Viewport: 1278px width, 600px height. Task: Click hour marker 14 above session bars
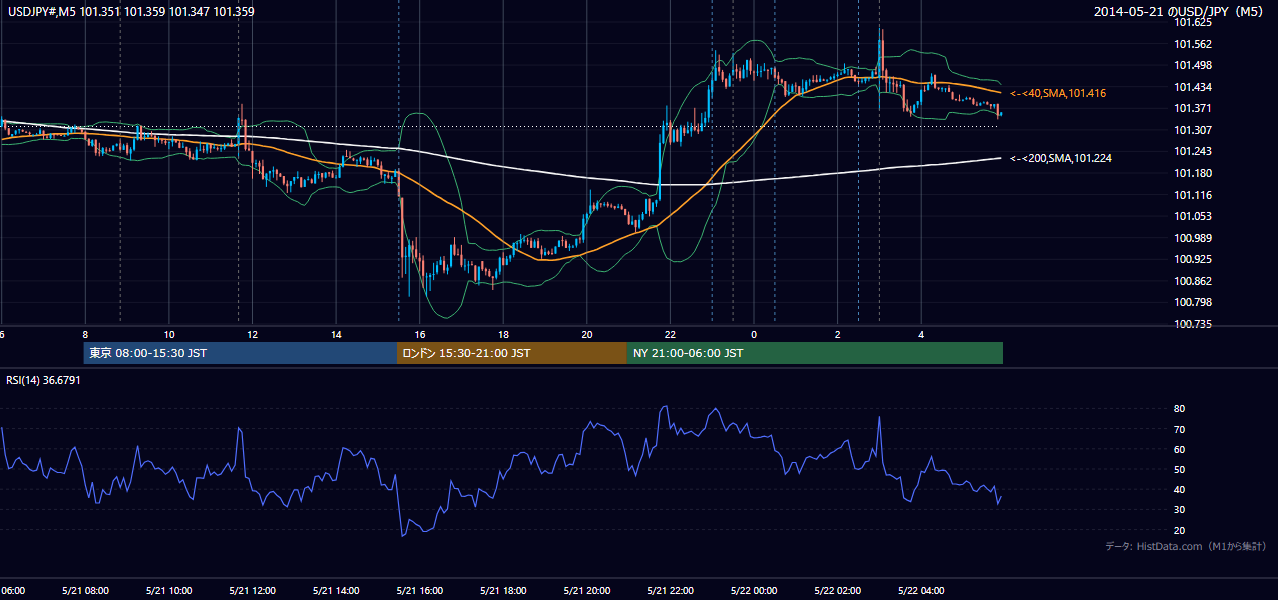pyautogui.click(x=336, y=334)
